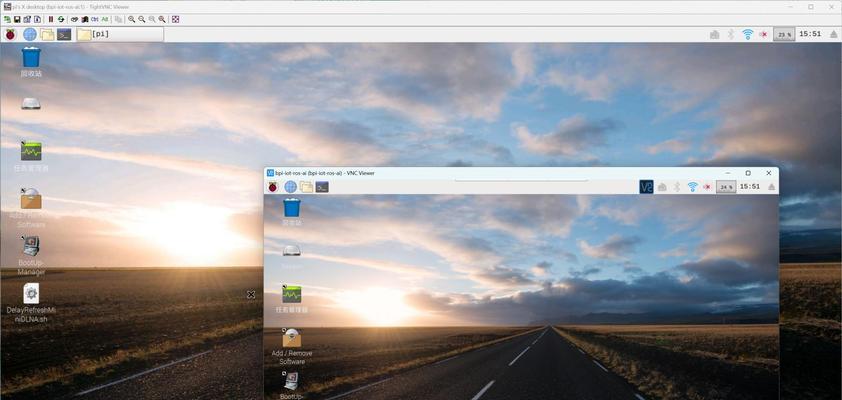Toggle the Alt key button in TightVNC toolbar
The width and height of the screenshot is (842, 400).
(x=105, y=19)
